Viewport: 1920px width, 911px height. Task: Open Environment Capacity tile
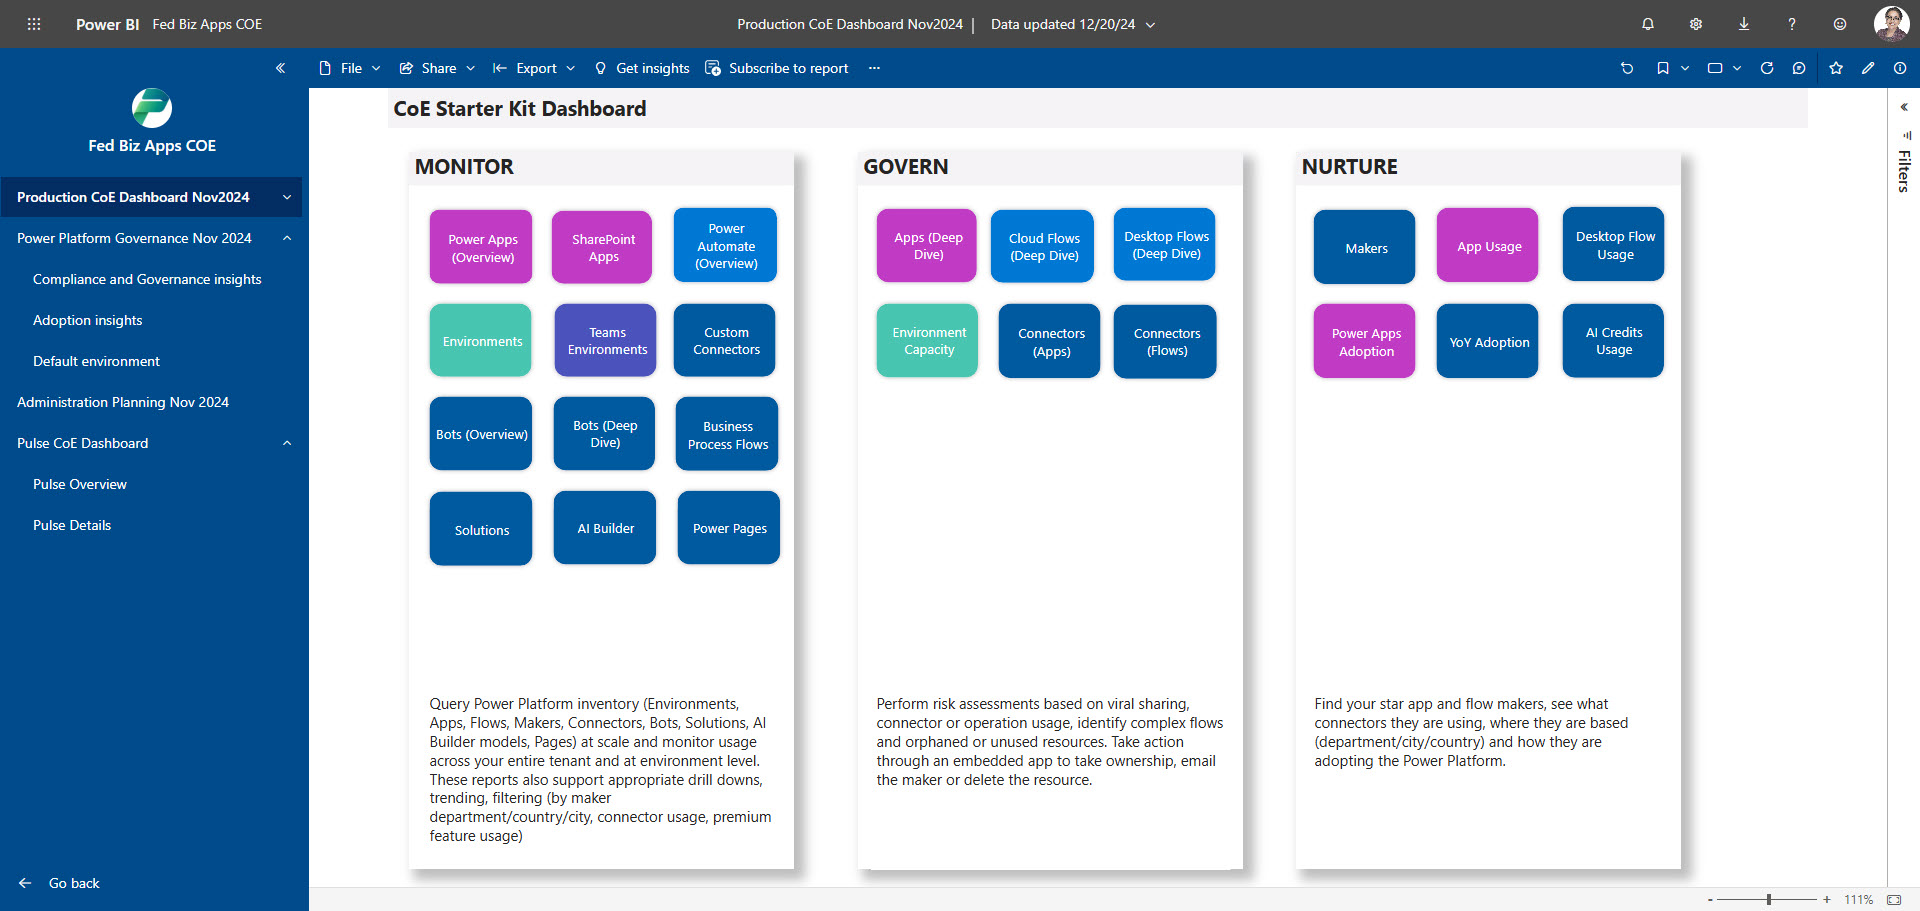pos(928,340)
